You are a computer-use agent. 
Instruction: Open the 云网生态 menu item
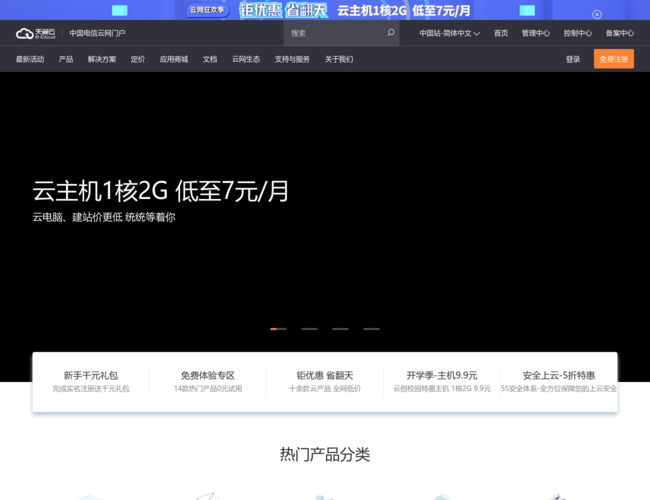coord(246,59)
